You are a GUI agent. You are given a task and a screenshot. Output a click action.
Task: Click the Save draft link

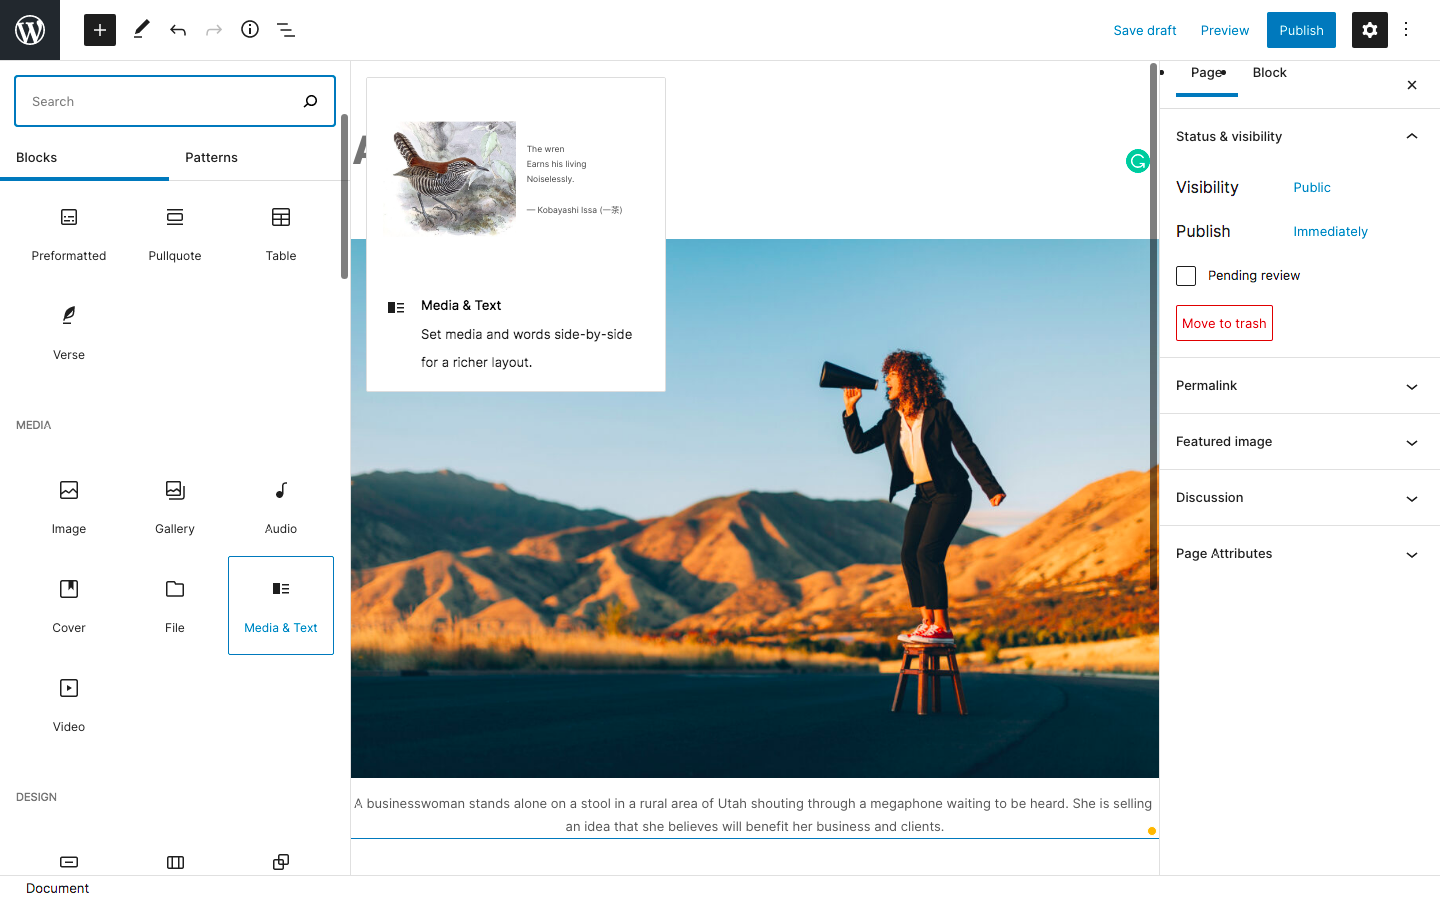click(1145, 30)
